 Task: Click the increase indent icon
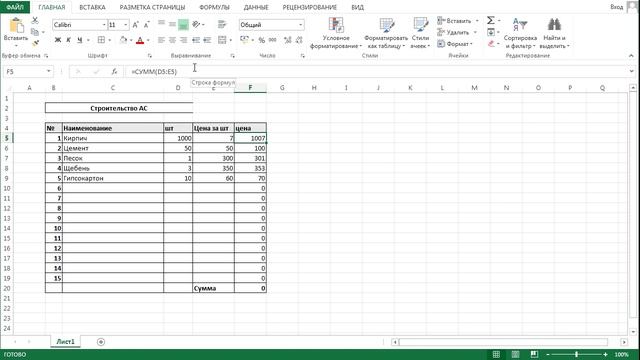tap(207, 40)
